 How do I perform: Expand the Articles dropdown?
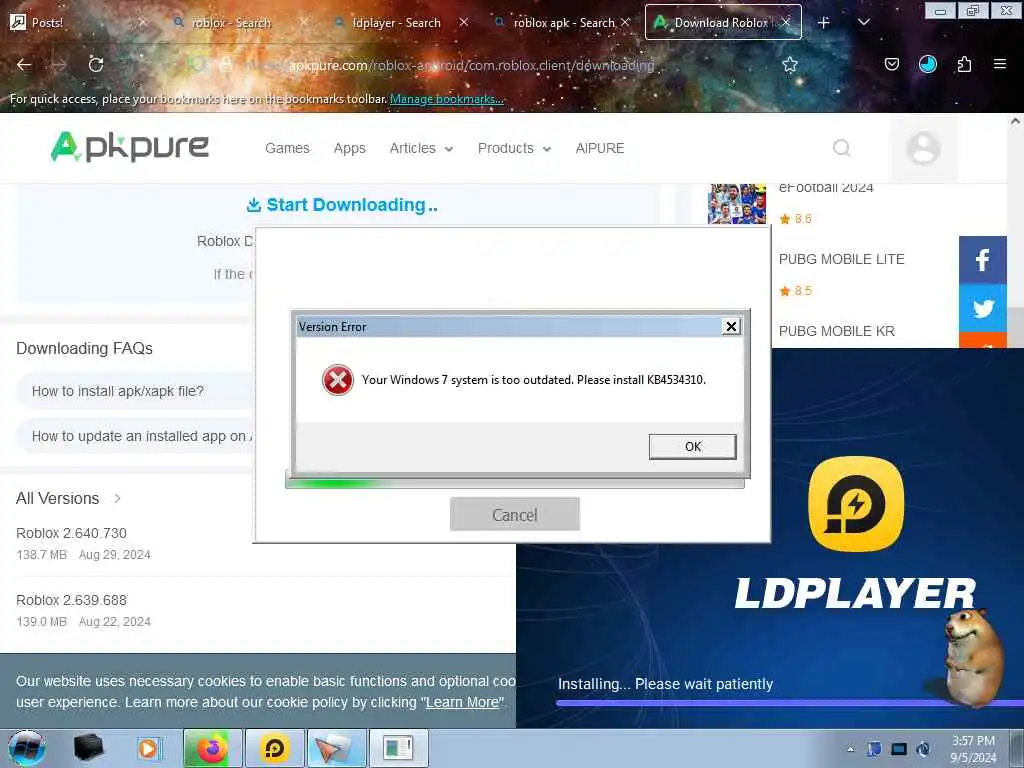[x=421, y=148]
